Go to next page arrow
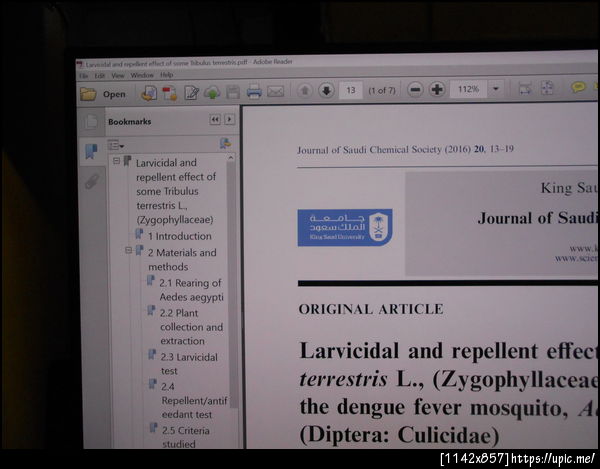This screenshot has height=469, width=600. tap(326, 91)
